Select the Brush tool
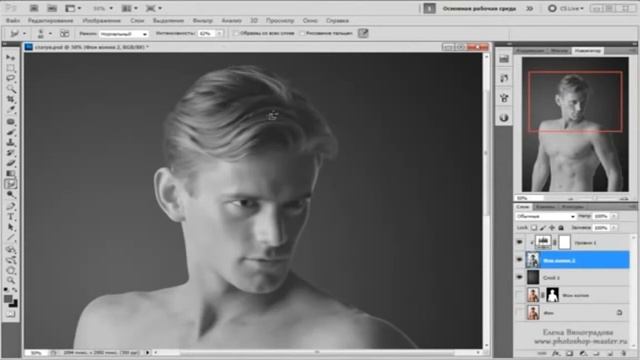The width and height of the screenshot is (640, 360). [x=11, y=132]
